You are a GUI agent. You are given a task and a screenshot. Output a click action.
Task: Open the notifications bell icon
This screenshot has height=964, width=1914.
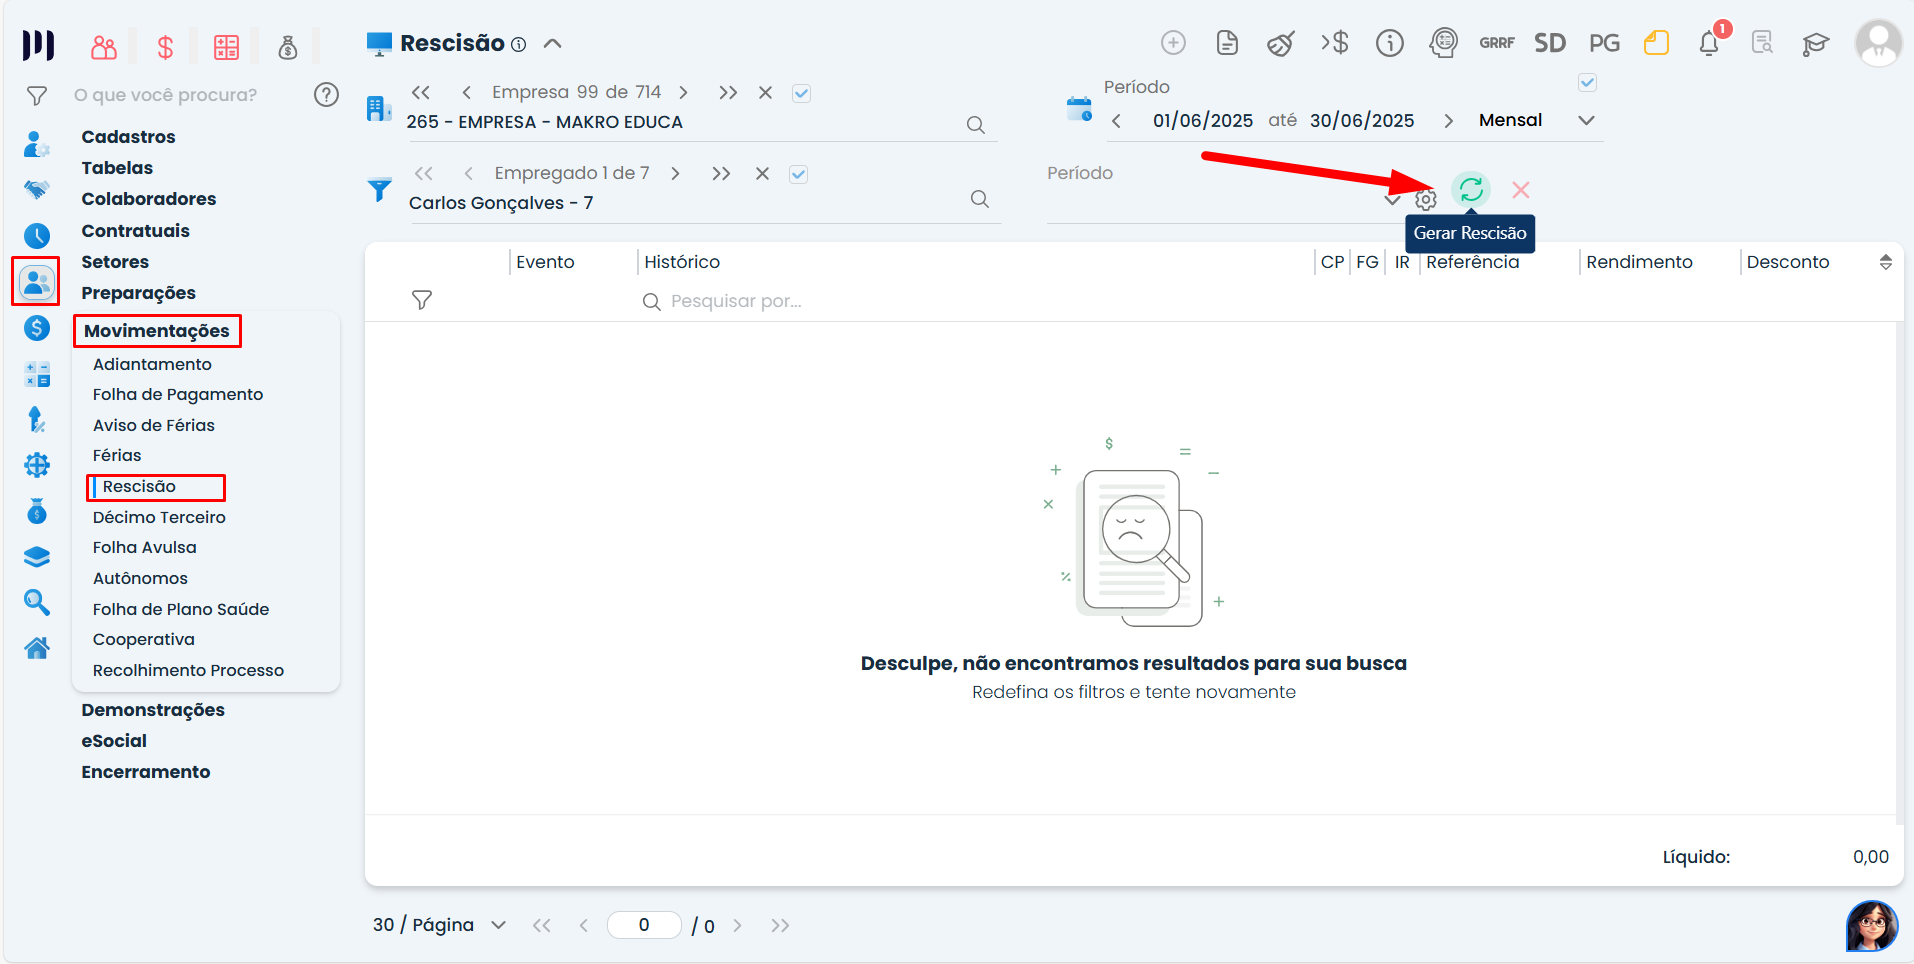(x=1709, y=44)
